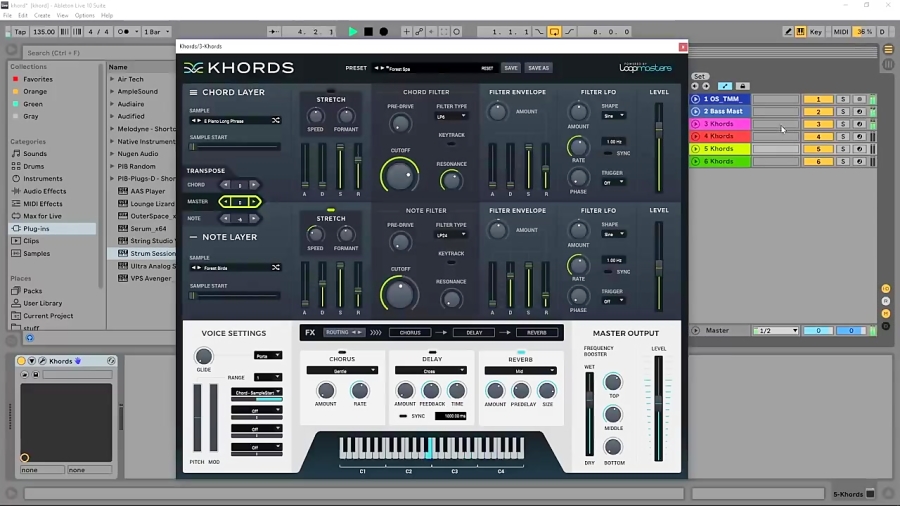Open the Create menu
Image resolution: width=900 pixels, height=506 pixels.
(42, 15)
